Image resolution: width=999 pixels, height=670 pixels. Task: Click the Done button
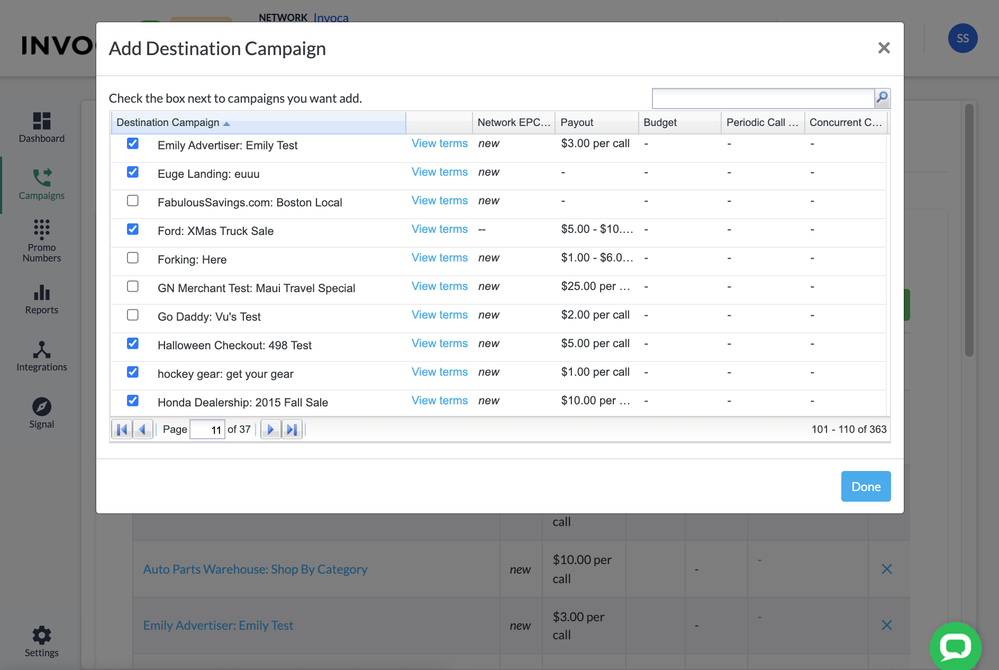pyautogui.click(x=865, y=487)
